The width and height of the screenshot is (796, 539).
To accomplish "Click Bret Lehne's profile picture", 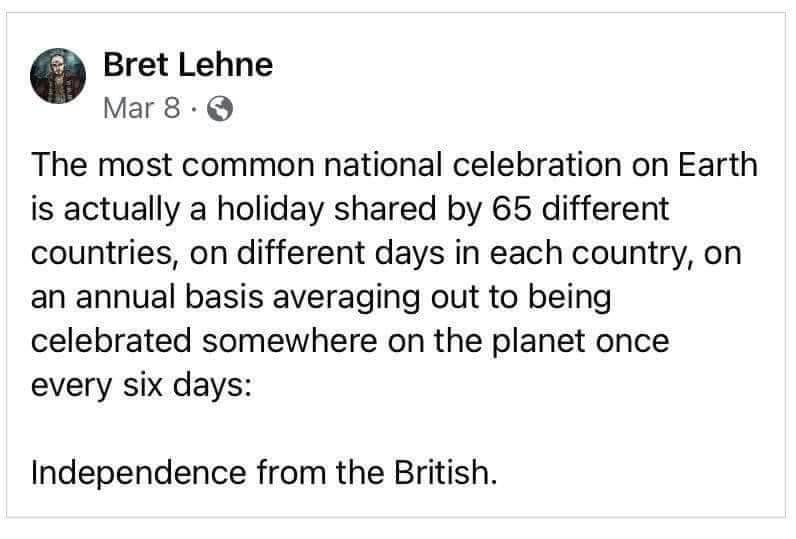I will tap(60, 76).
